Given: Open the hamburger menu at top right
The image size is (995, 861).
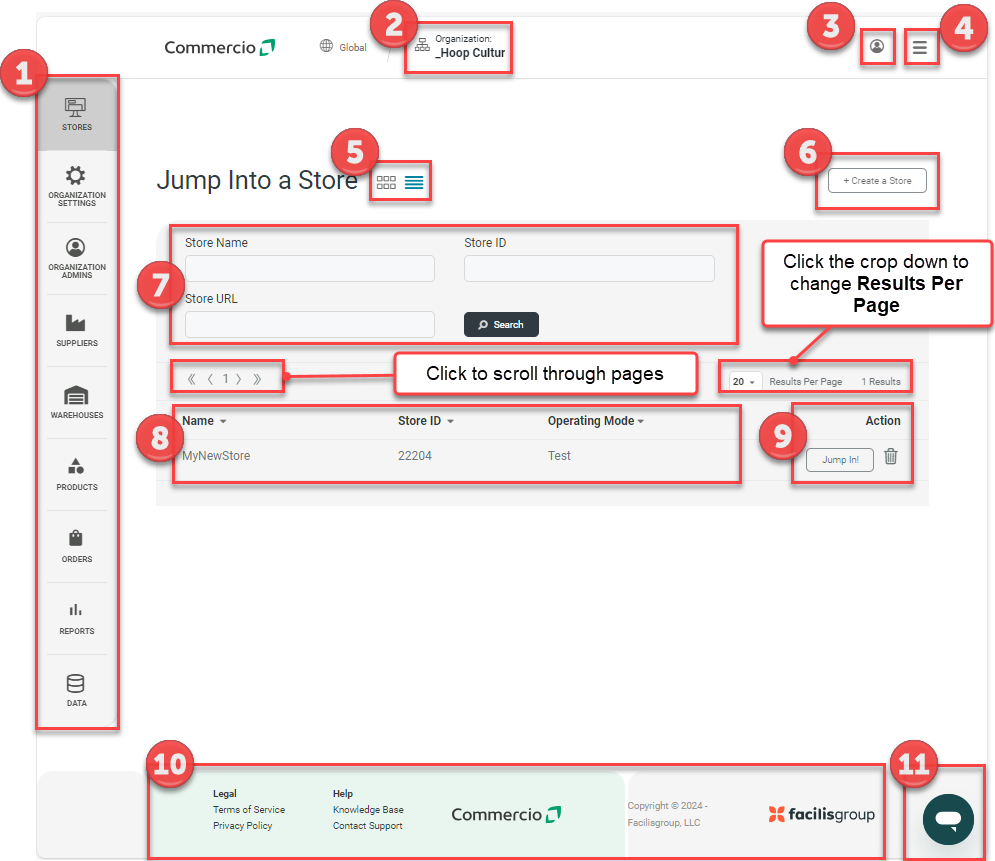Looking at the screenshot, I should coord(921,47).
